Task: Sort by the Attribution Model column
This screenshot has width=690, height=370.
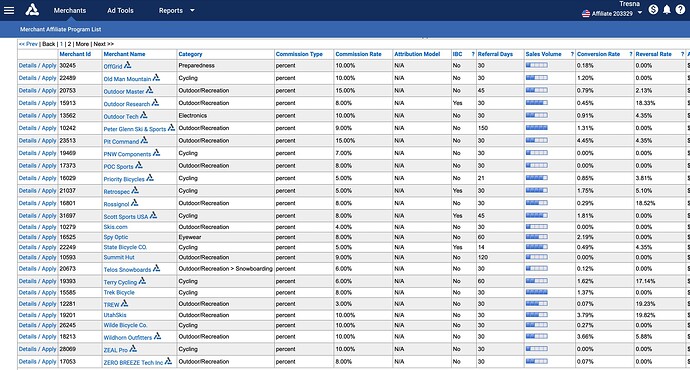Action: point(417,54)
